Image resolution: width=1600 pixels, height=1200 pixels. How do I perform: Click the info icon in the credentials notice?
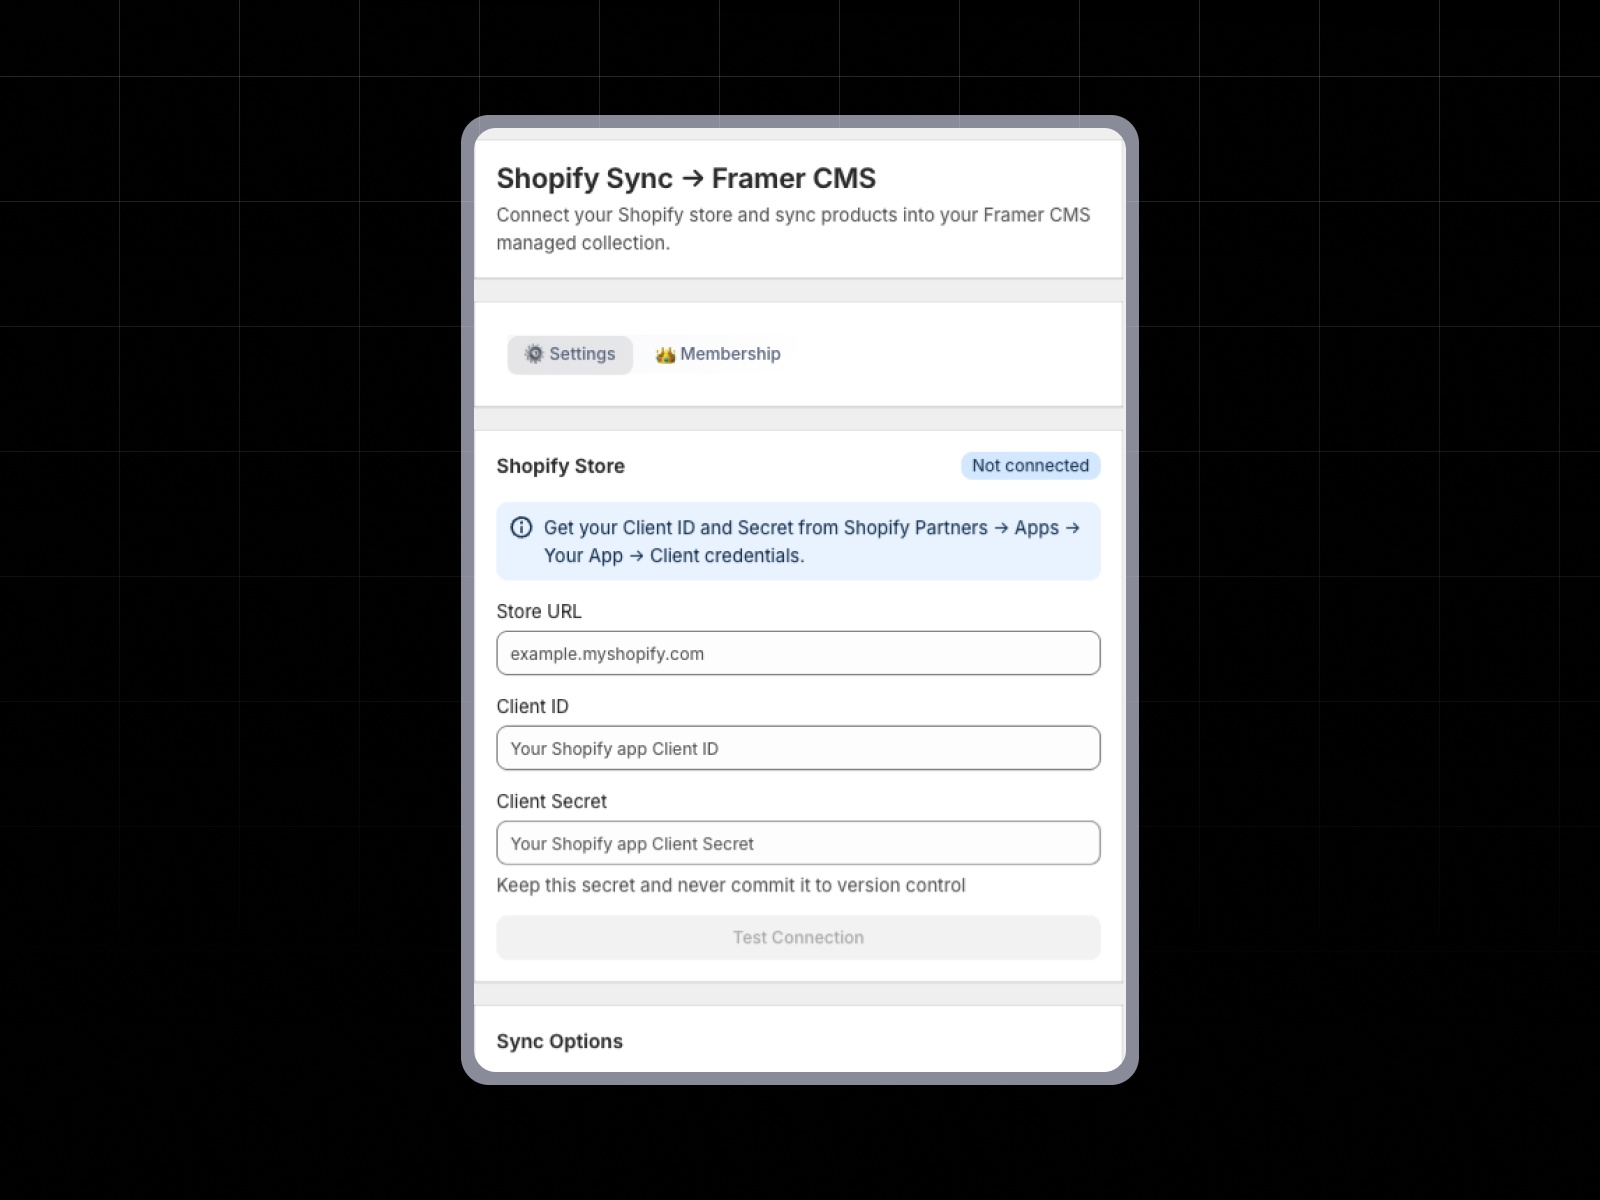pos(522,528)
